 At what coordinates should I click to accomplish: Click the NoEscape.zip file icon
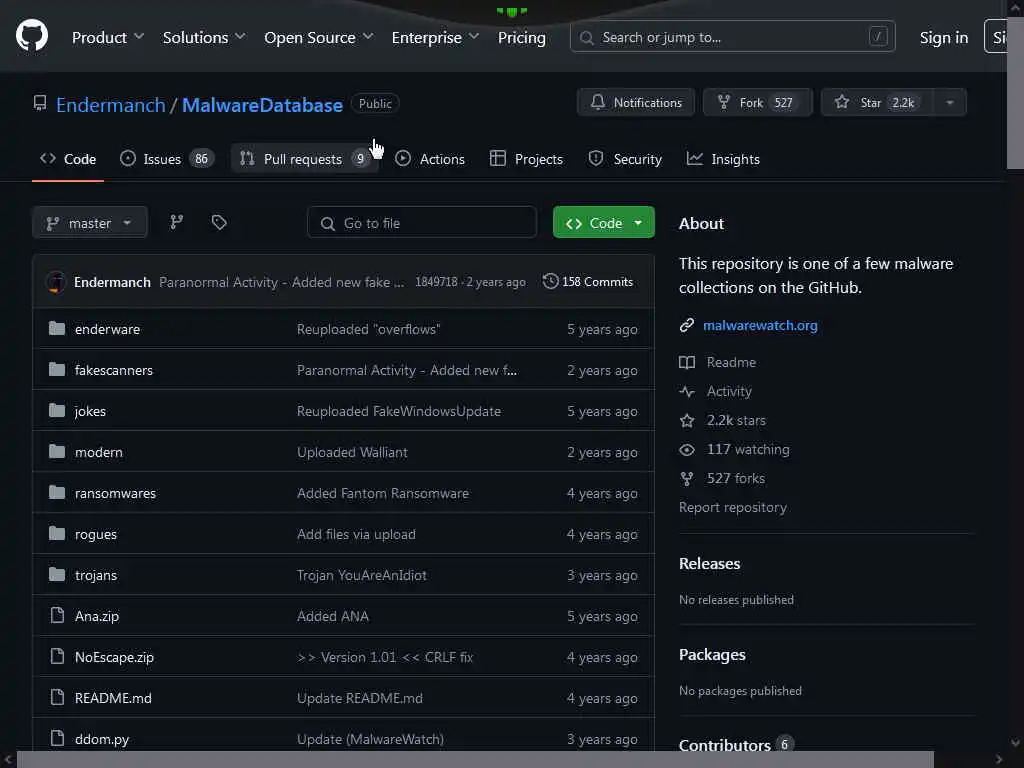[57, 656]
